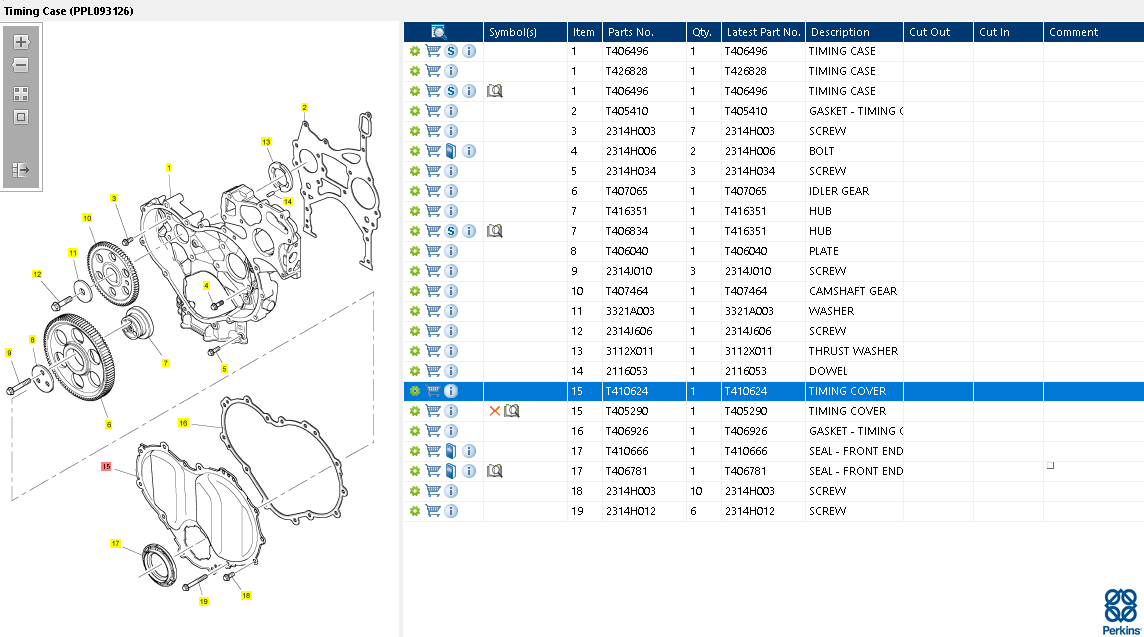Add T426828 to cart via cart icon

pos(433,72)
